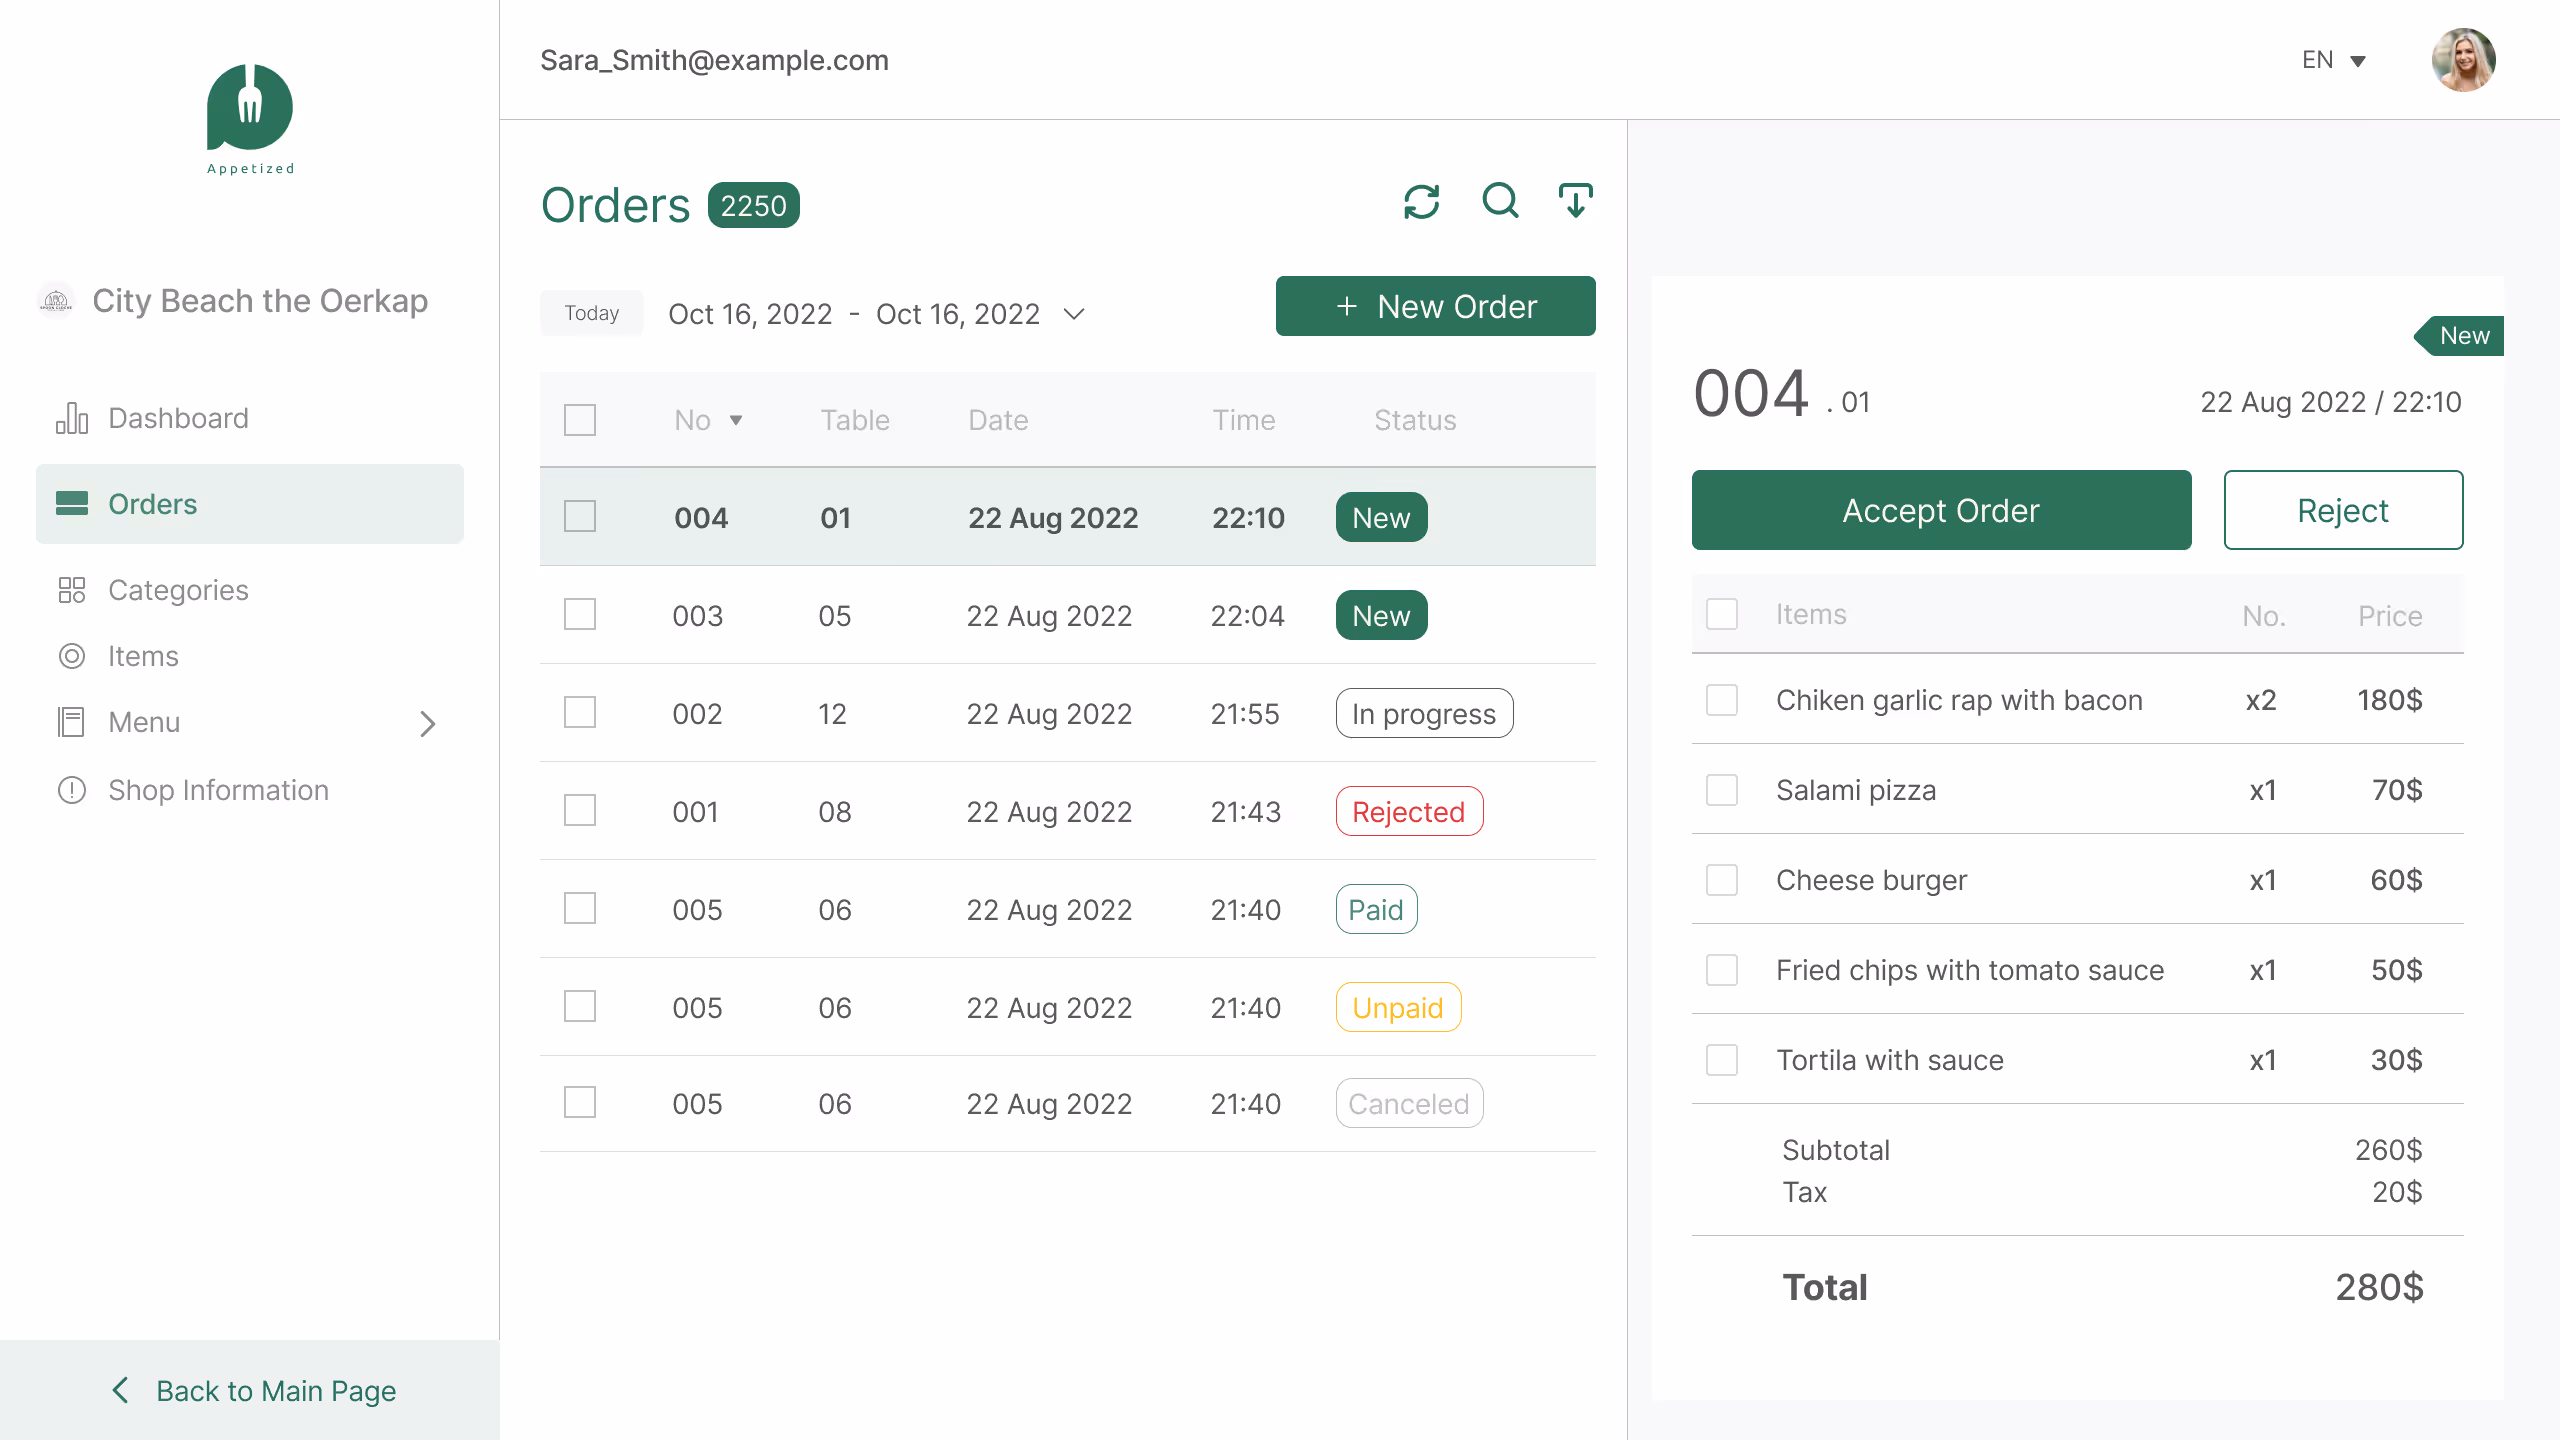
Task: Check the order 003 row checkbox
Action: 580,614
